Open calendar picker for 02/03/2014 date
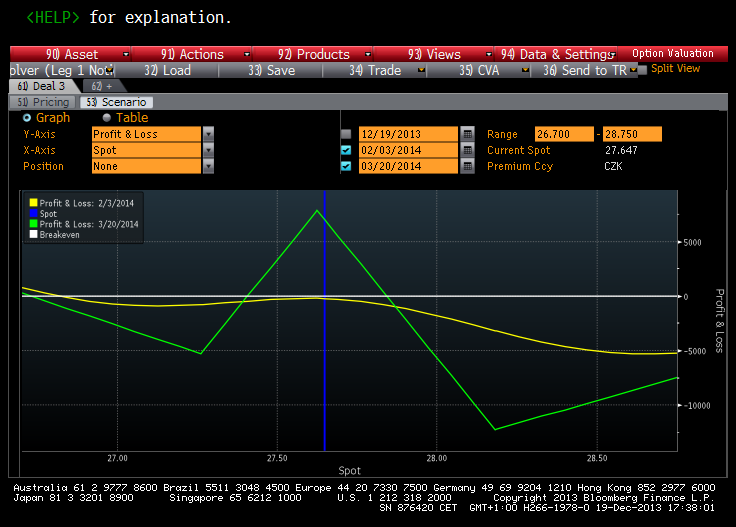The width and height of the screenshot is (736, 527). pos(468,150)
